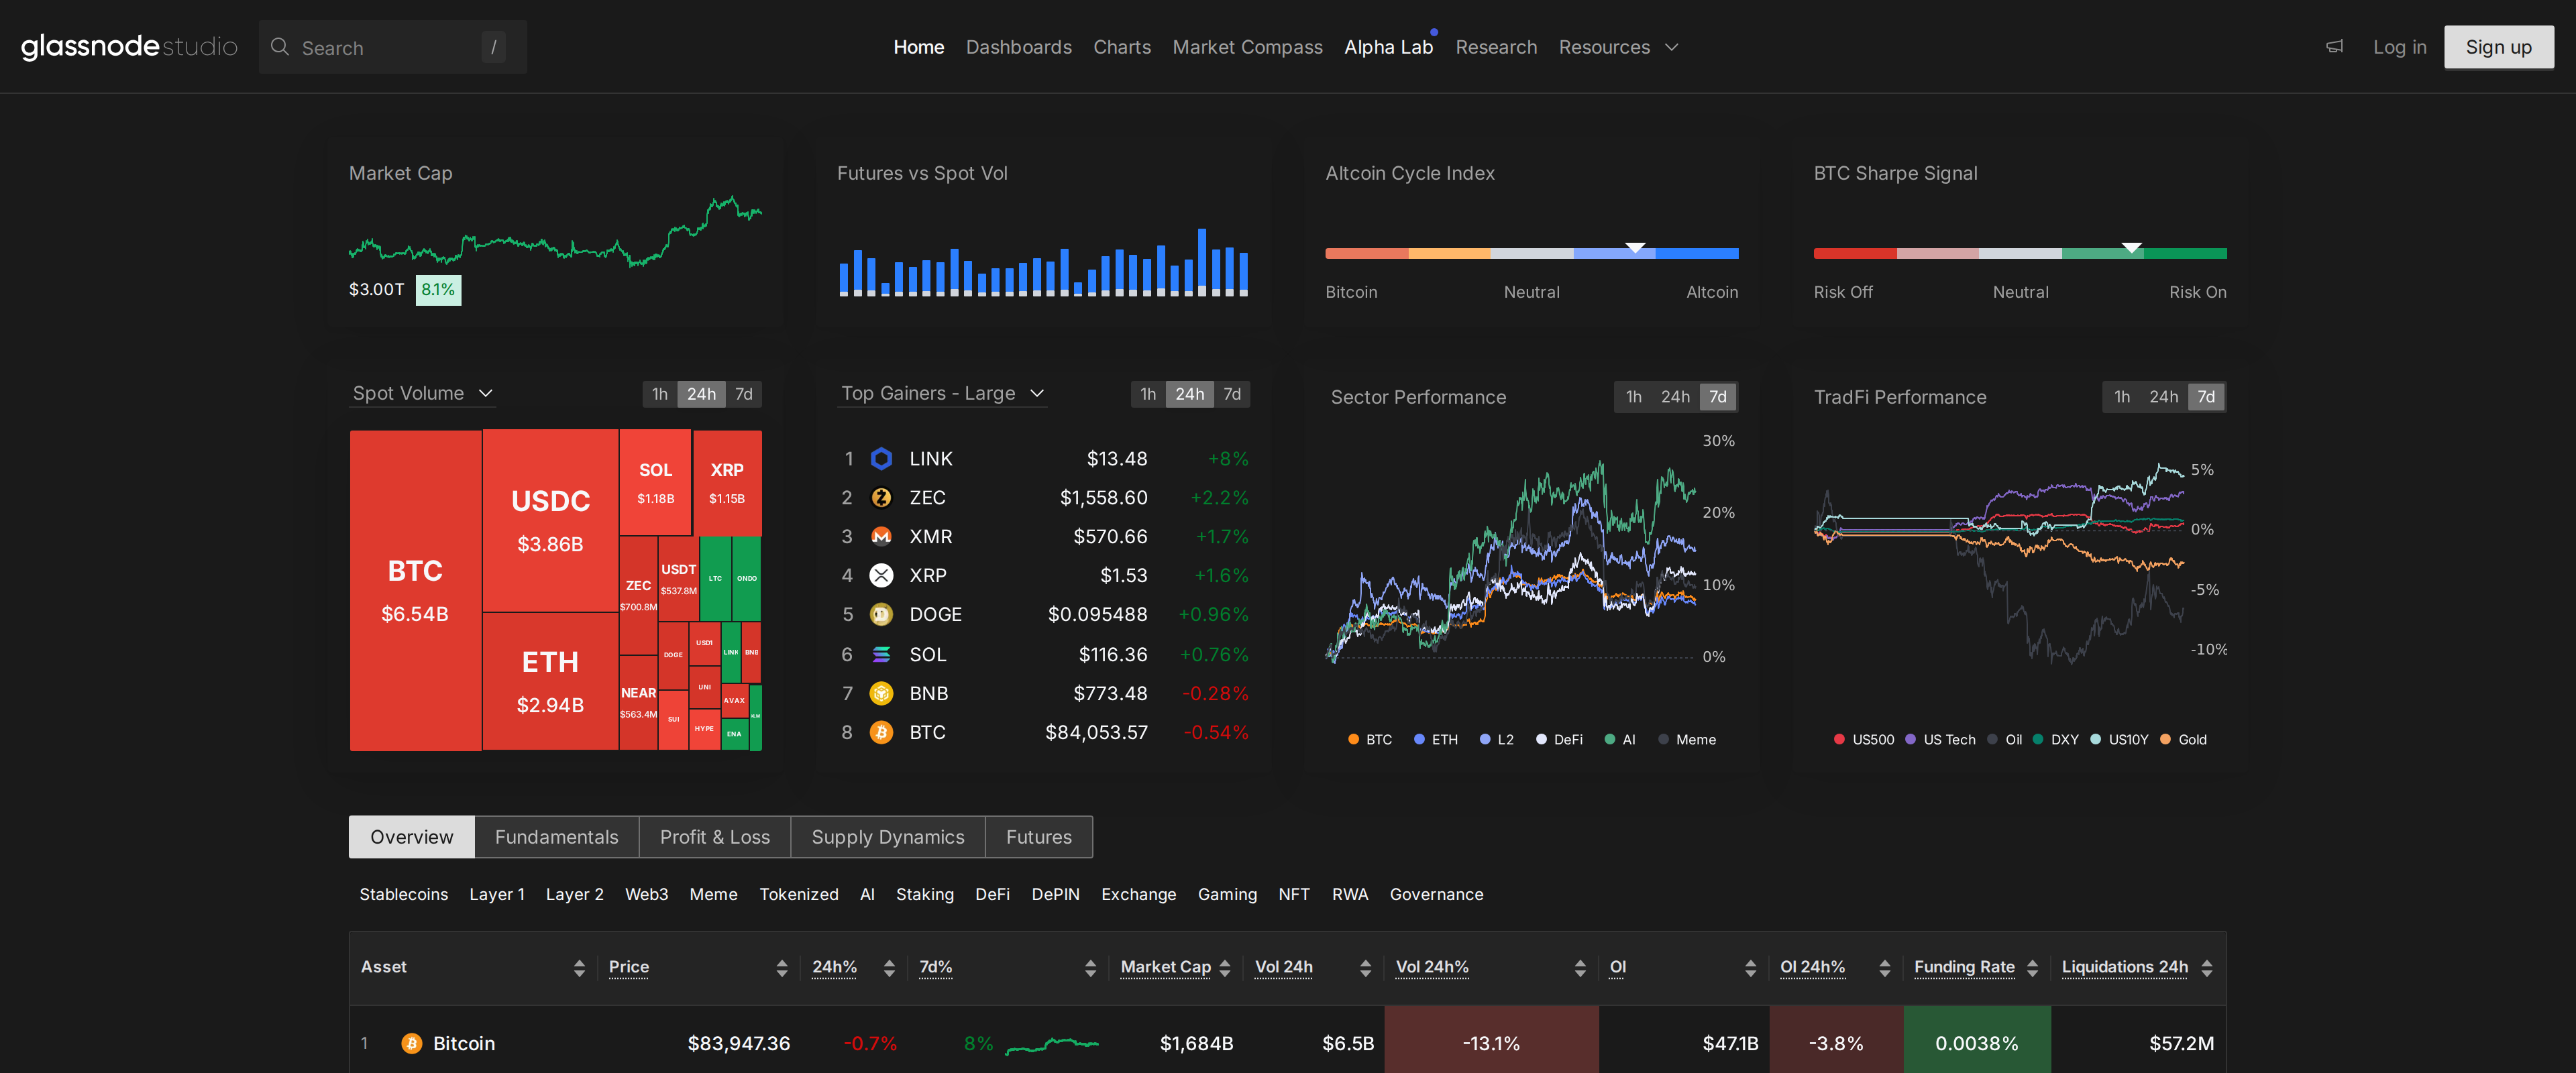Toggle US500 series in TradFi legend
The width and height of the screenshot is (2576, 1073).
point(1864,740)
